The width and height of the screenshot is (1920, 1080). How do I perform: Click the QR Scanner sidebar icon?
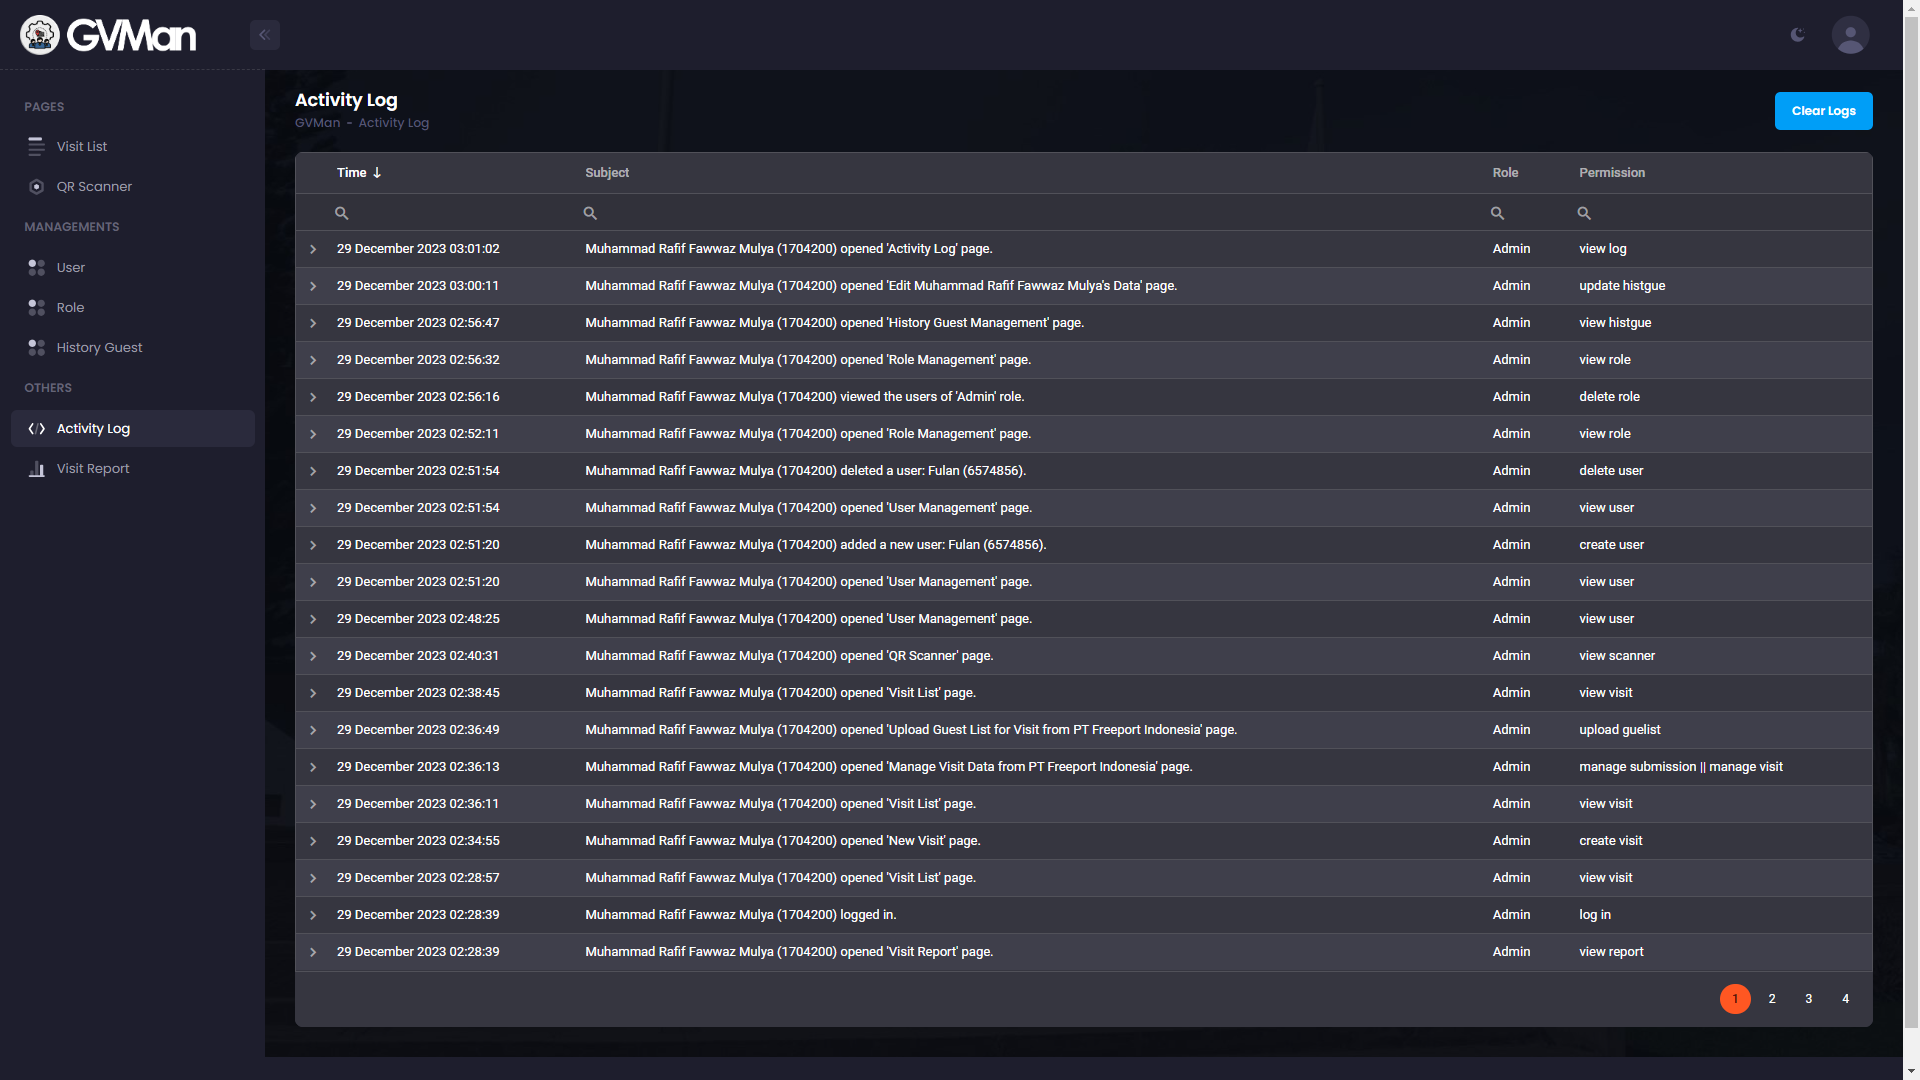click(x=37, y=187)
